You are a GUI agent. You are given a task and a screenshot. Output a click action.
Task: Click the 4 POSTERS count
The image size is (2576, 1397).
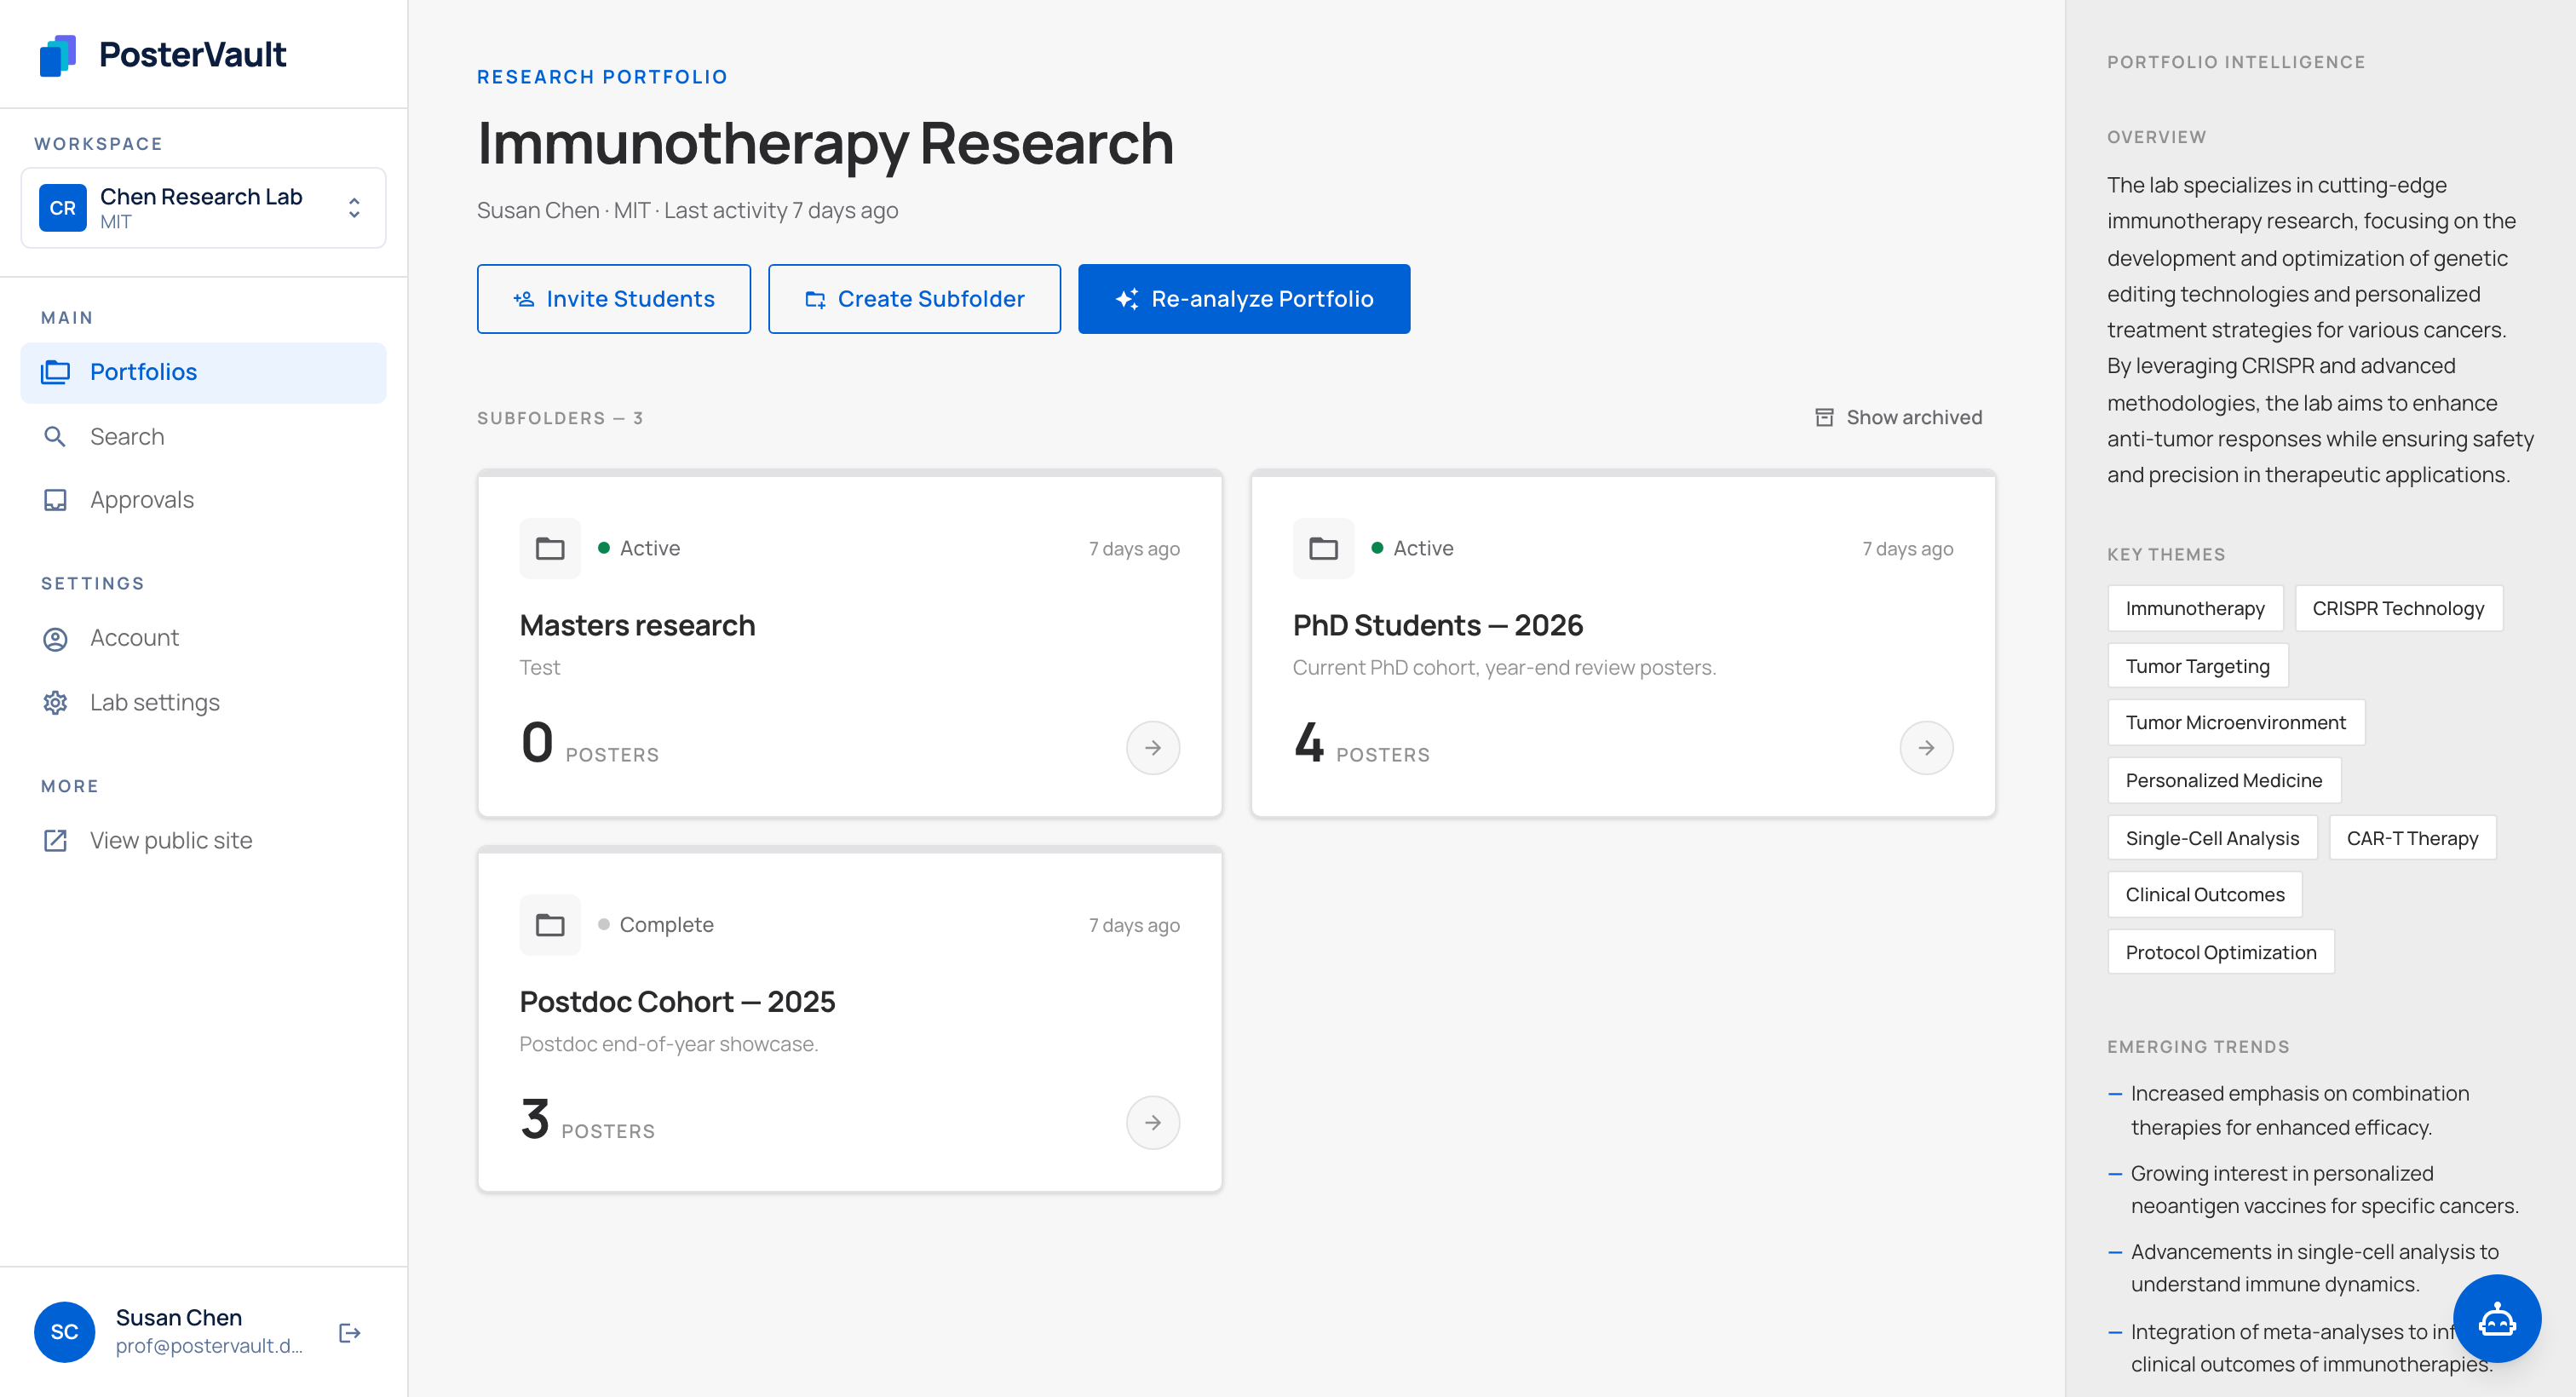pyautogui.click(x=1361, y=744)
